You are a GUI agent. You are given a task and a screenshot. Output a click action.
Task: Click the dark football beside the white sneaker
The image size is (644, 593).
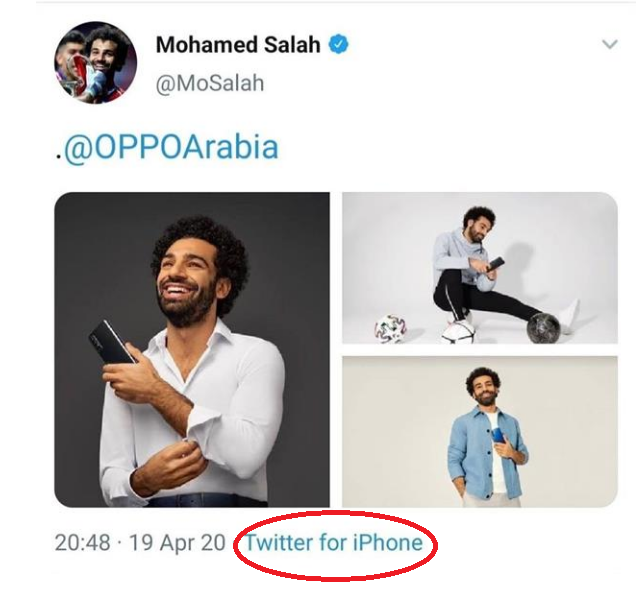(x=545, y=327)
